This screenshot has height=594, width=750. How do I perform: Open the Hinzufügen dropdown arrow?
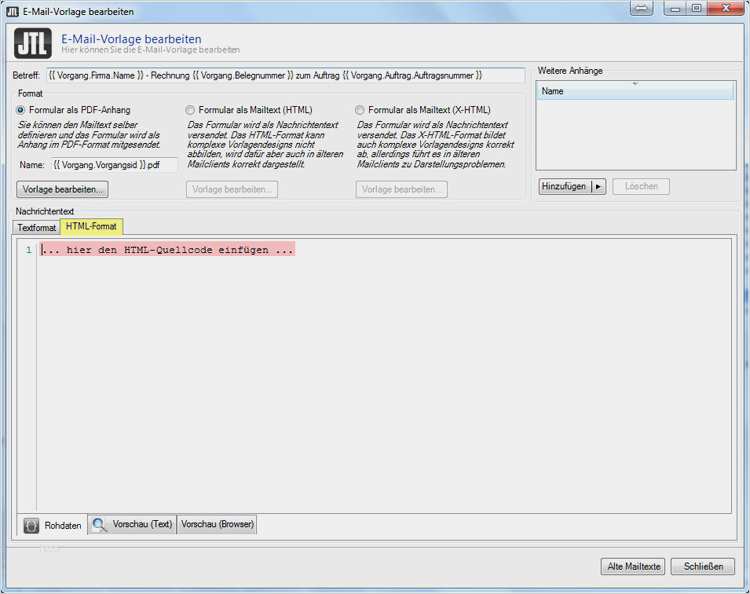598,187
